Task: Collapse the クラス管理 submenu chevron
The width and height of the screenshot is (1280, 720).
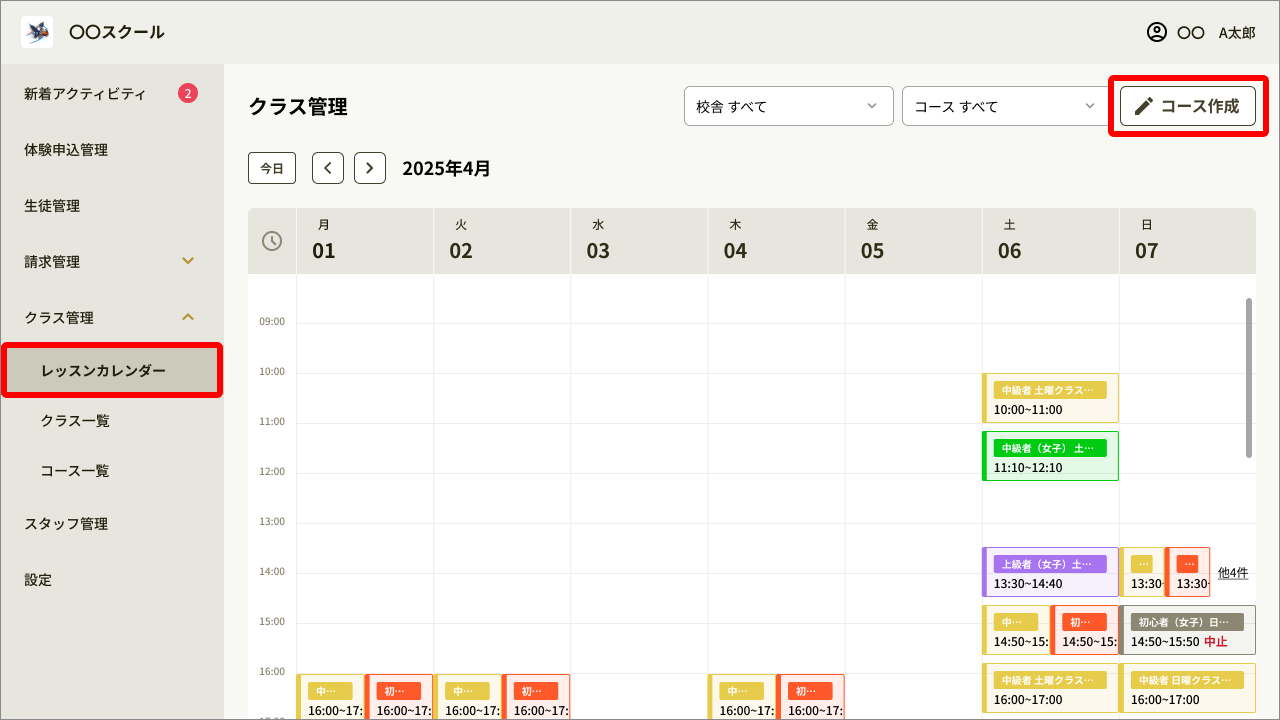Action: [x=187, y=317]
